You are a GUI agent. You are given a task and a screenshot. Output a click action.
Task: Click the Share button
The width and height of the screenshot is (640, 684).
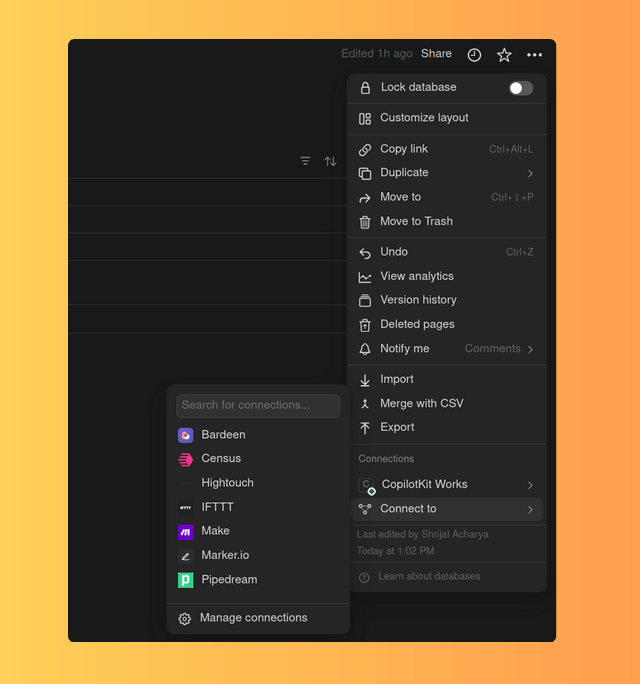coord(436,54)
